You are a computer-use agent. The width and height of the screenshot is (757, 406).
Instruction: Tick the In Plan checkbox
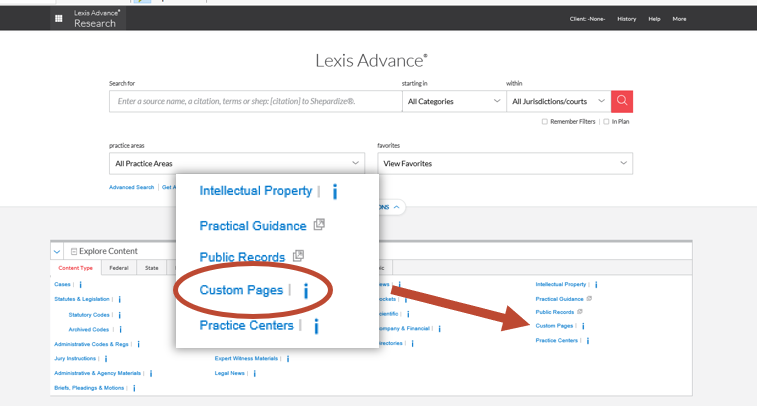pyautogui.click(x=606, y=122)
